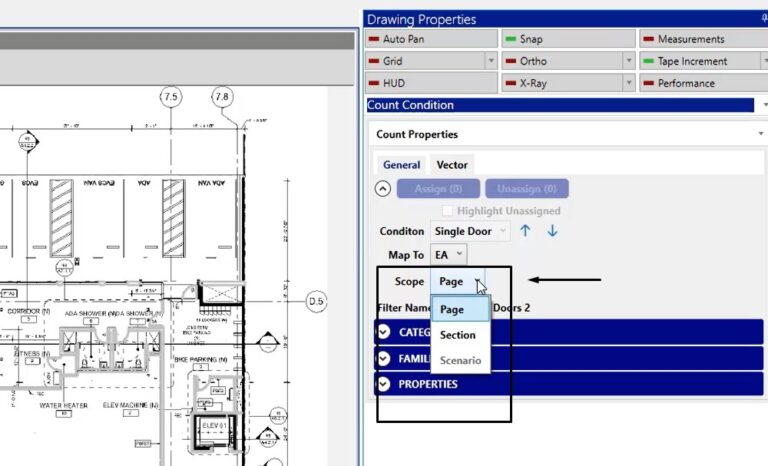Click grid bubble D.5 on drawing
Screen dimensions: 768x466
(x=316, y=301)
